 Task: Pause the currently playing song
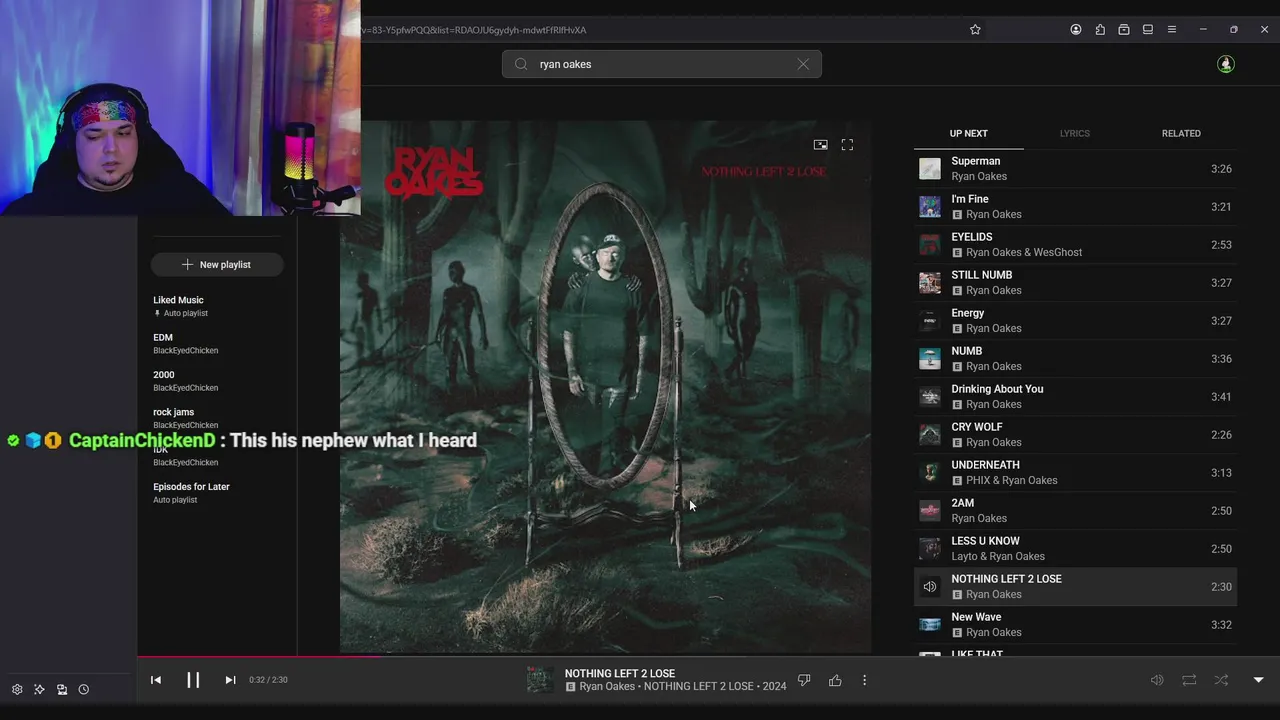click(x=193, y=680)
